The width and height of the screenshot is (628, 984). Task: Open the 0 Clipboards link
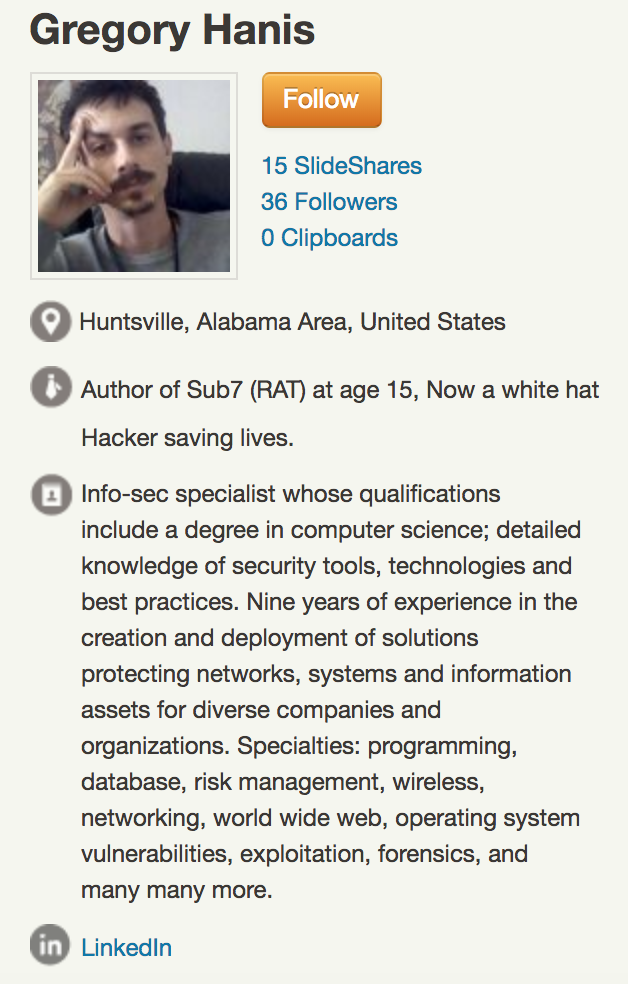(329, 238)
